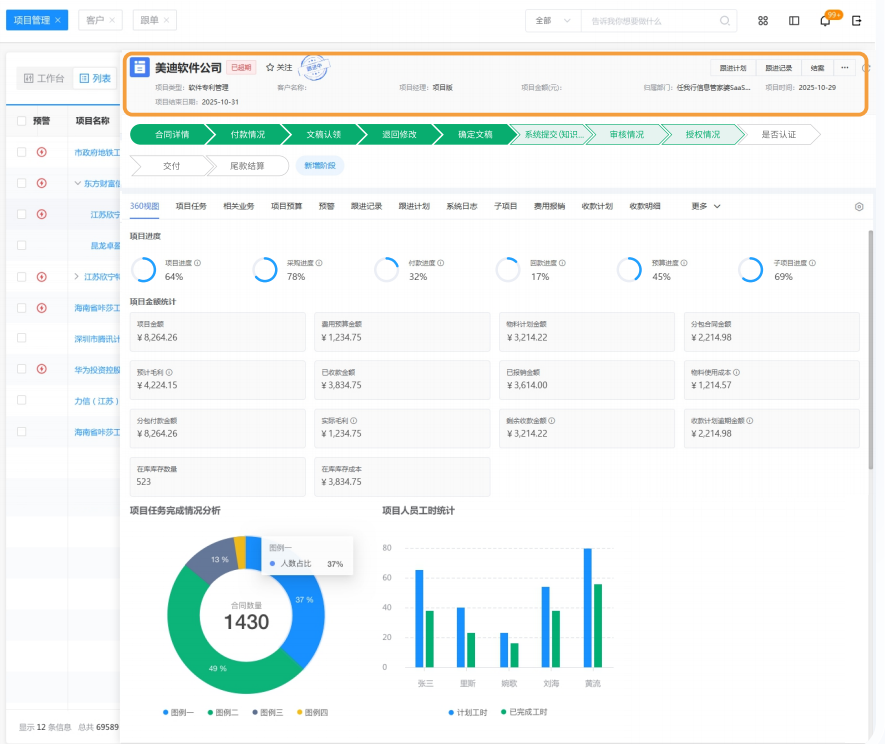885x744 pixels.
Task: Select the 合同详情 stage
Action: click(x=172, y=134)
